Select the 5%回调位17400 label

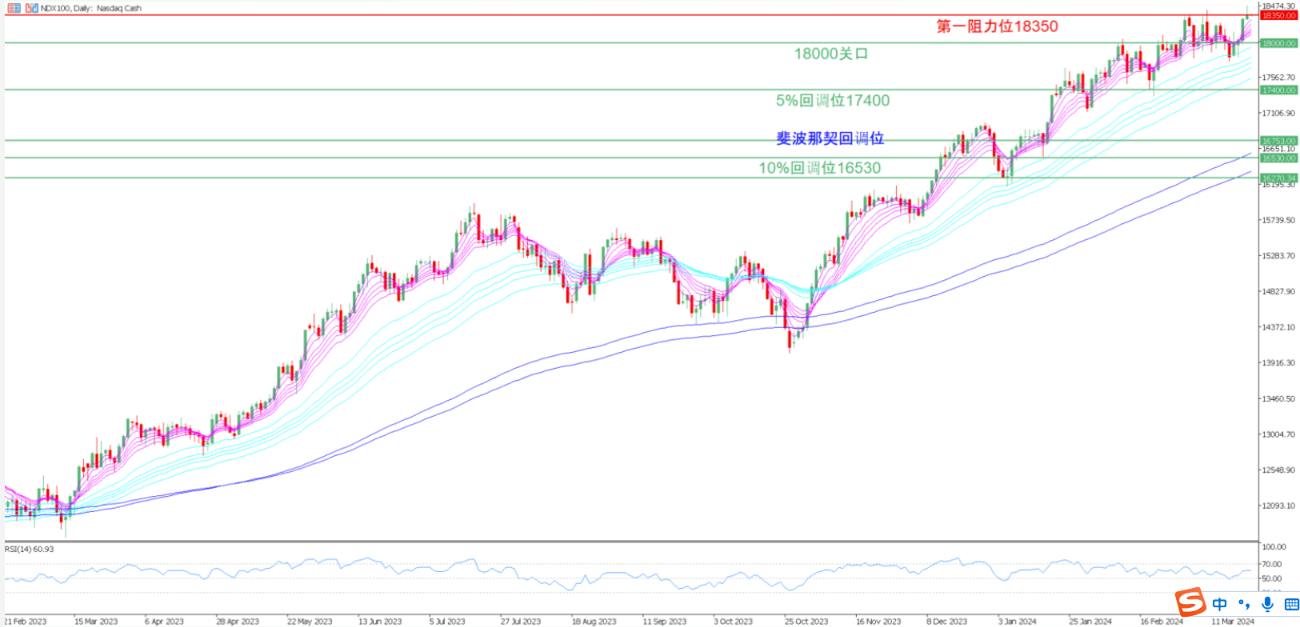(832, 100)
